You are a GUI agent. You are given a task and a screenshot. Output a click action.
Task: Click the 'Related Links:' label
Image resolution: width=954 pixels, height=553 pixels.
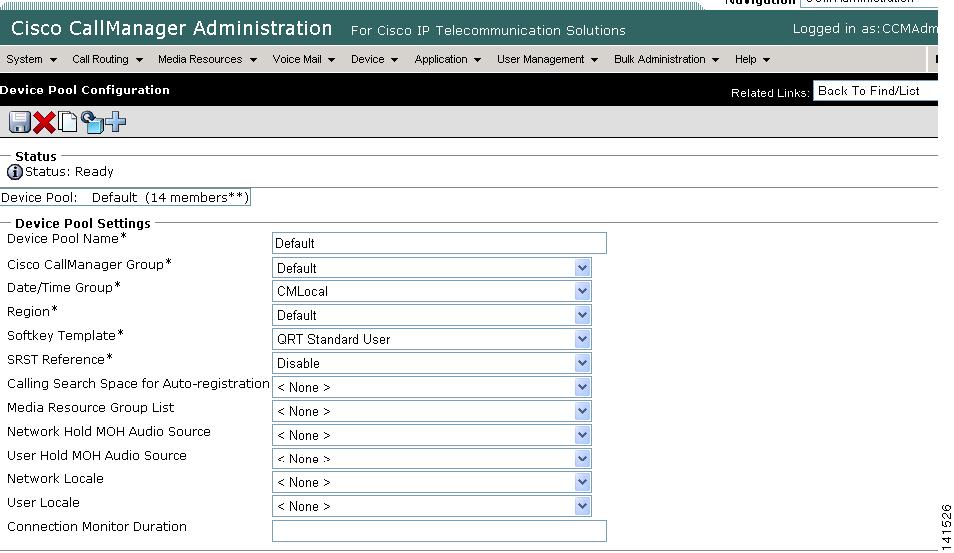click(x=770, y=93)
